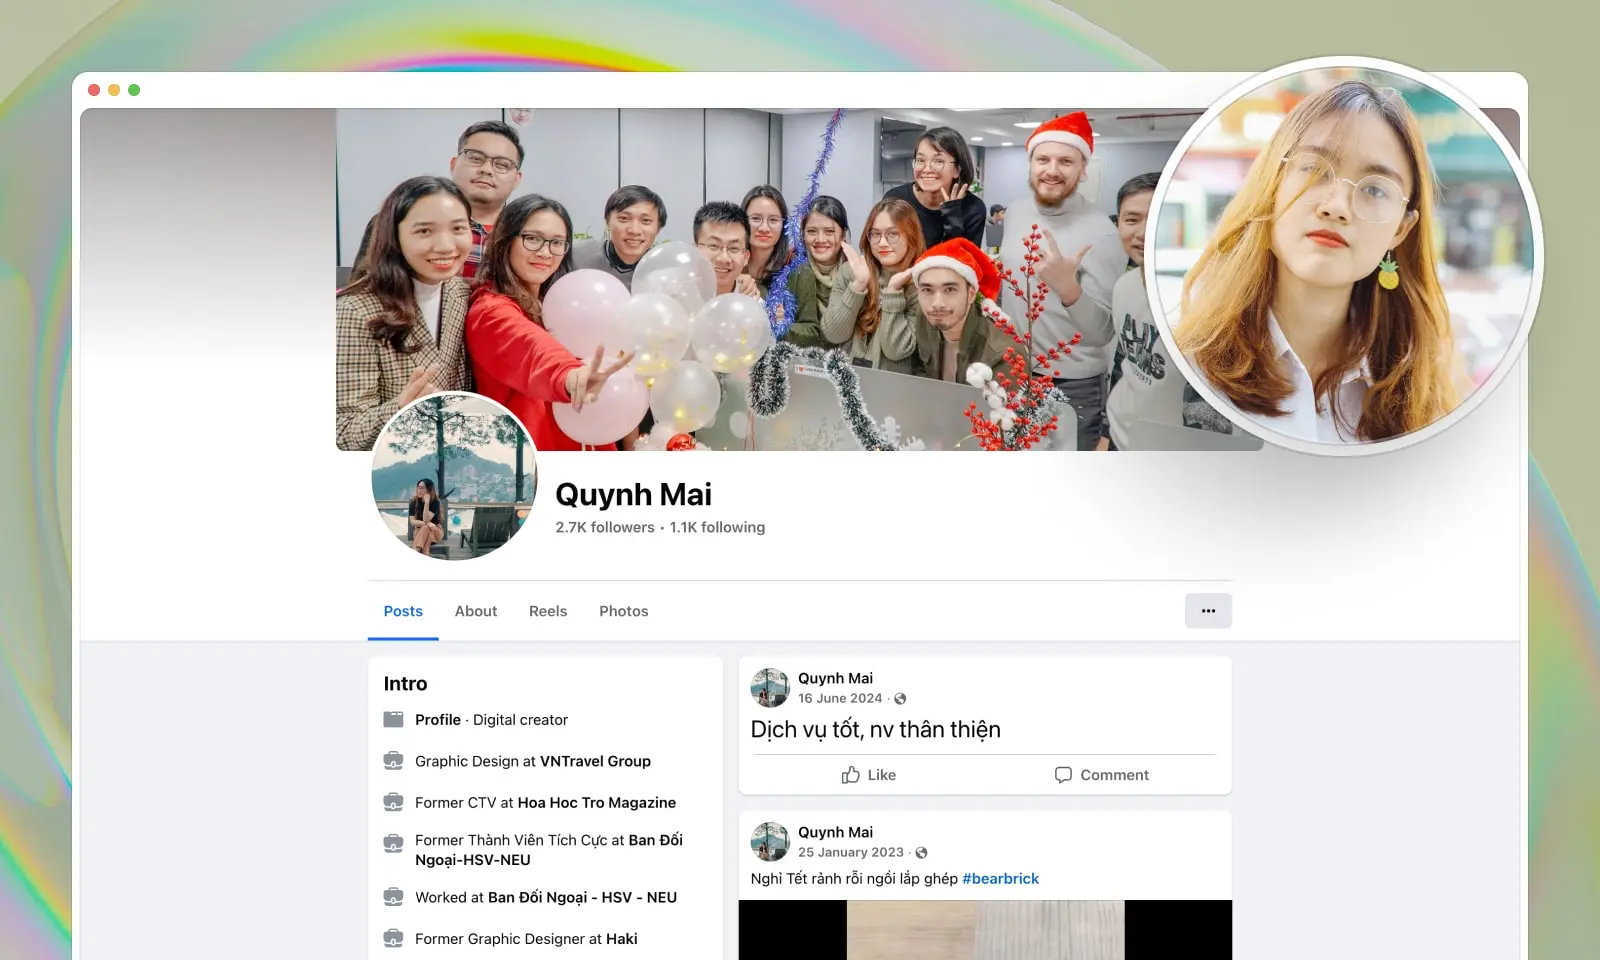The image size is (1600, 960).
Task: Click the Intro section heading
Action: (x=405, y=684)
